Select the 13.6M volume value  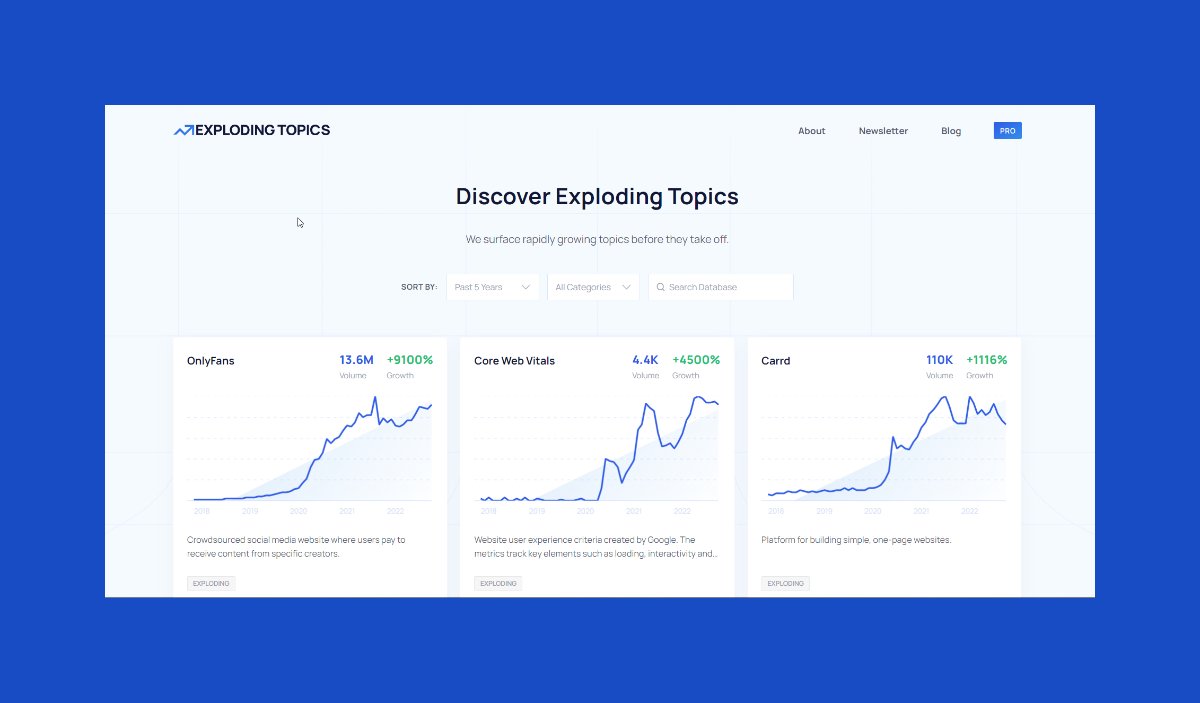tap(356, 360)
